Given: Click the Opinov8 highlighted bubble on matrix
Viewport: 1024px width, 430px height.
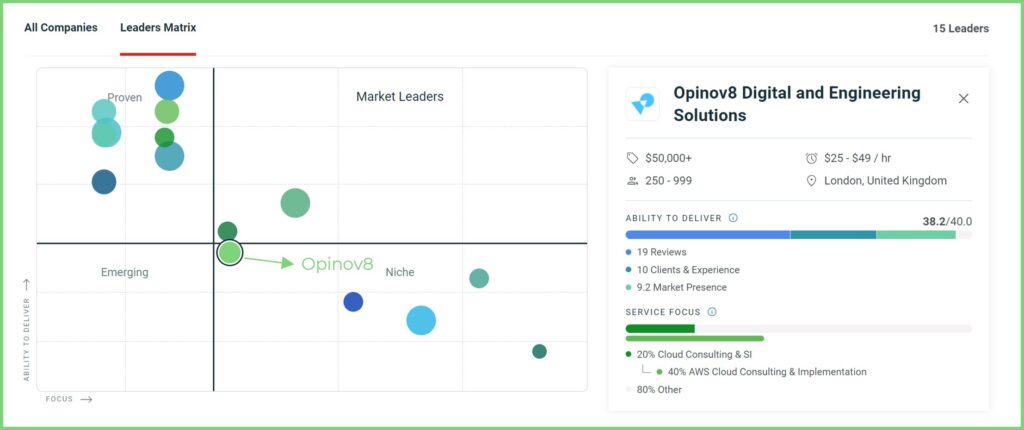Looking at the screenshot, I should (230, 252).
